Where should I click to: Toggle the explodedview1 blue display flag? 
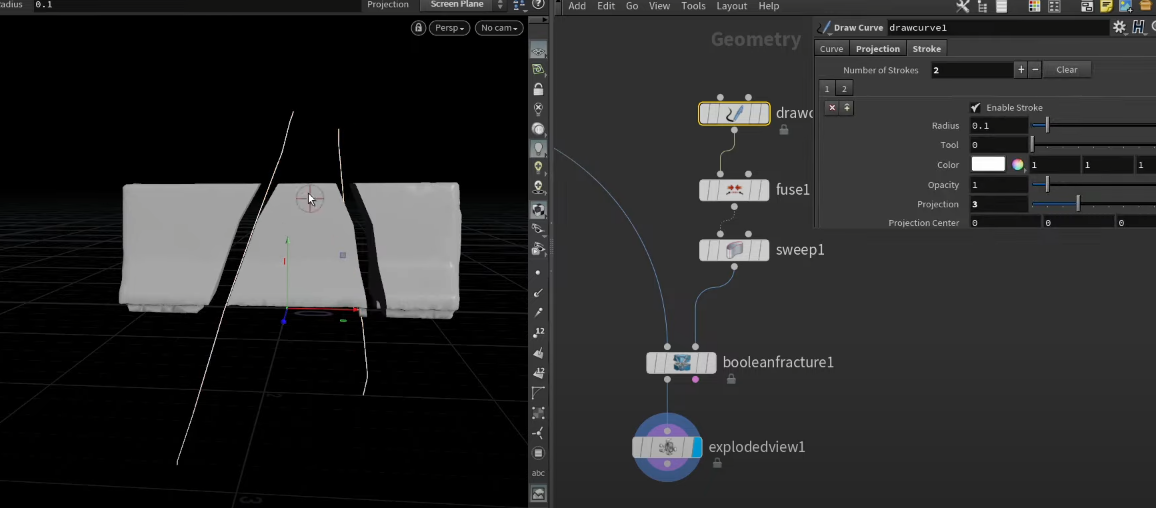pyautogui.click(x=697, y=447)
